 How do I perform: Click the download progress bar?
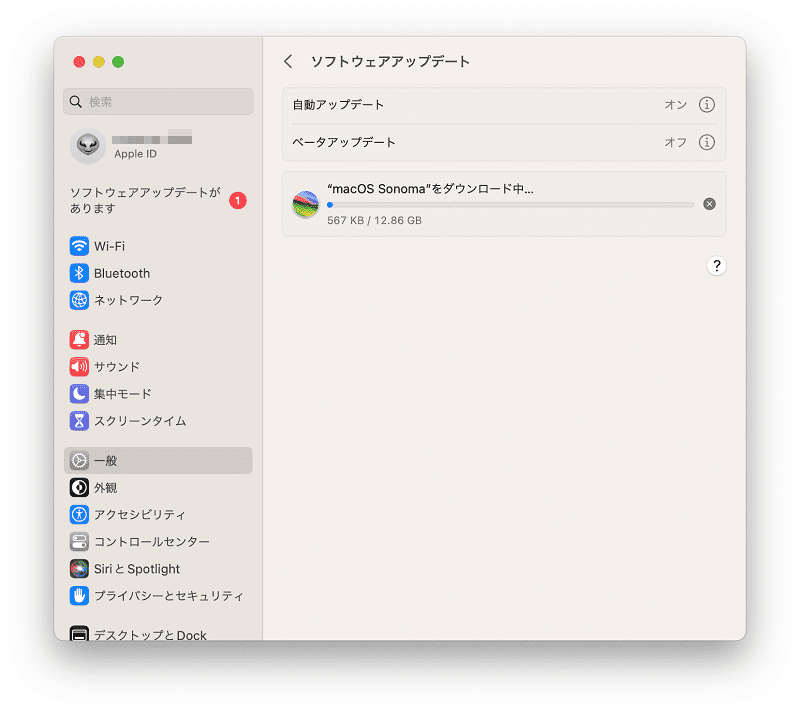point(510,205)
